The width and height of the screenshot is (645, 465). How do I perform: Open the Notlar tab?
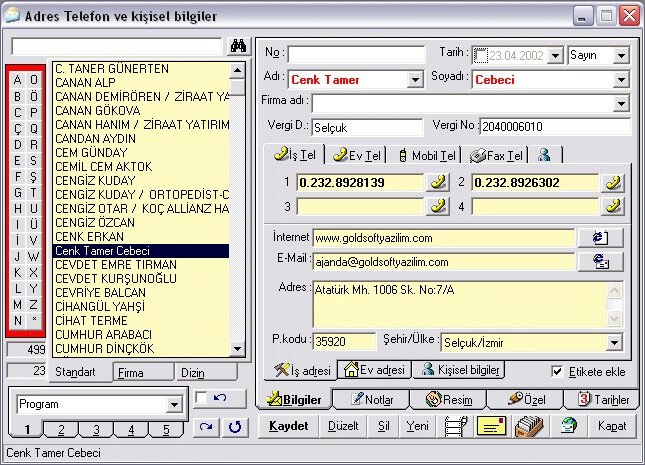[x=366, y=399]
